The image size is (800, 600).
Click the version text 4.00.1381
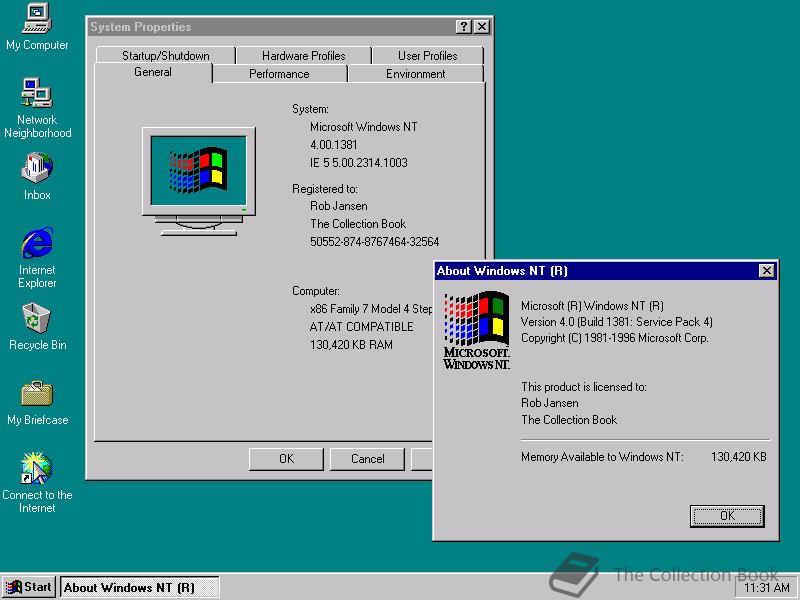click(x=334, y=145)
